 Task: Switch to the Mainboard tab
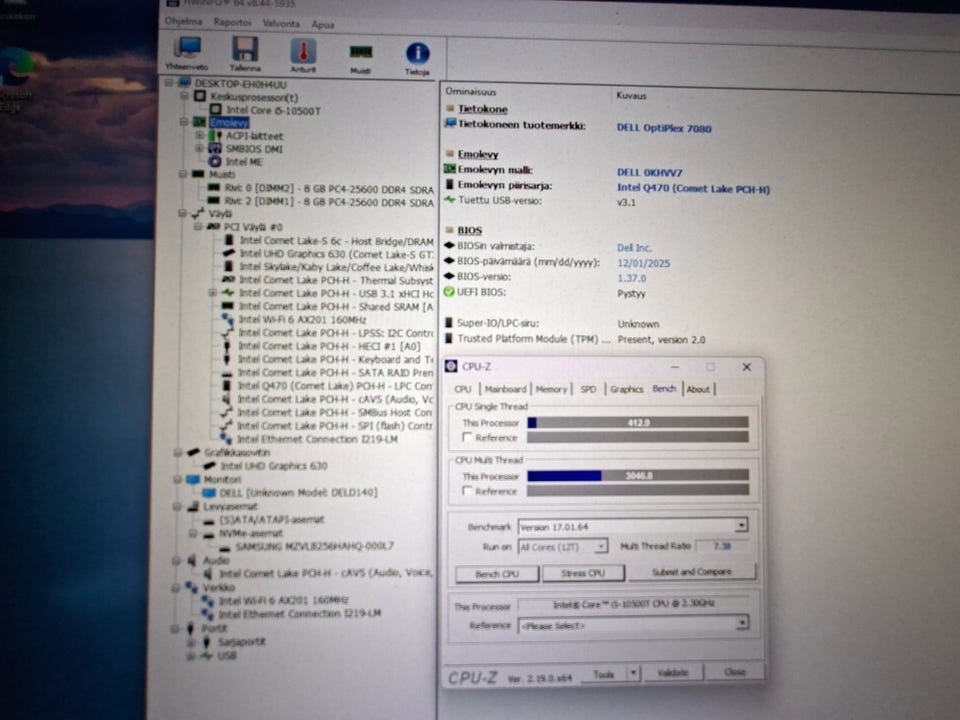[506, 389]
